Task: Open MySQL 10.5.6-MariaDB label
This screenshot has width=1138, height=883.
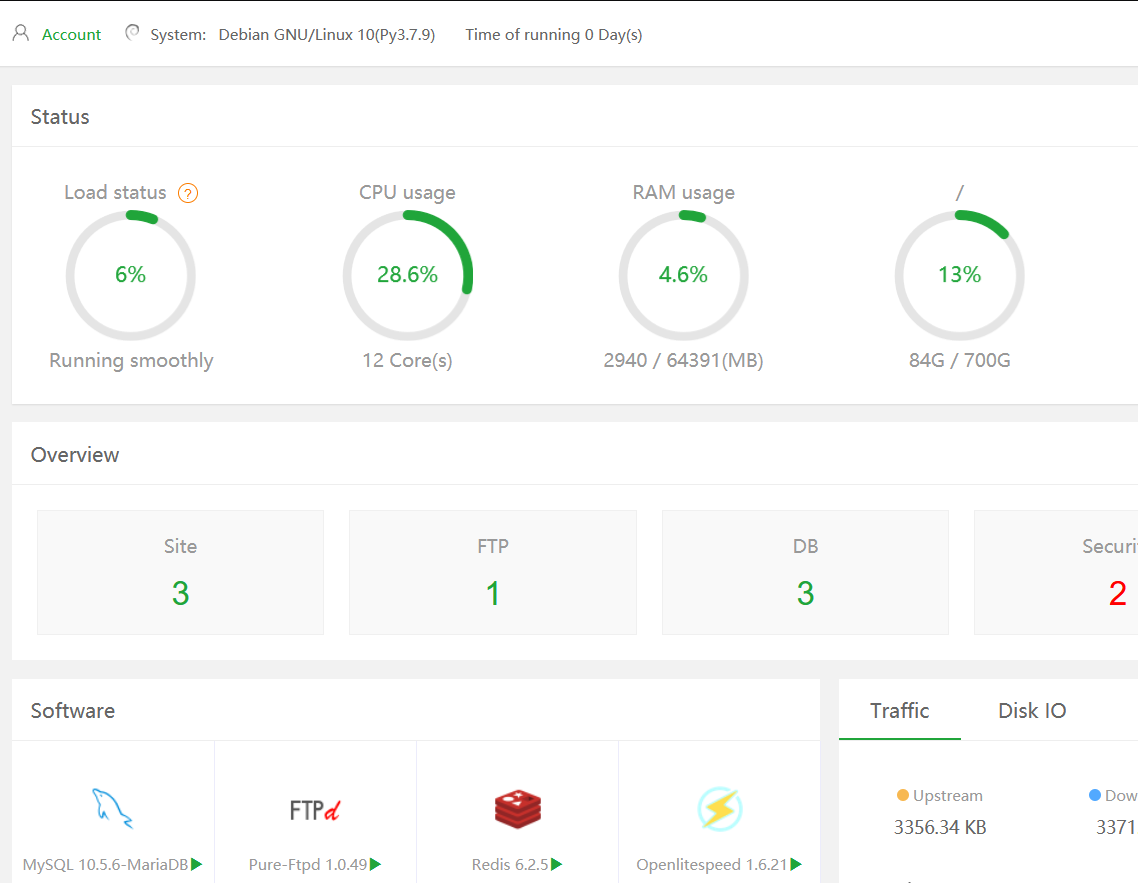Action: 105,865
